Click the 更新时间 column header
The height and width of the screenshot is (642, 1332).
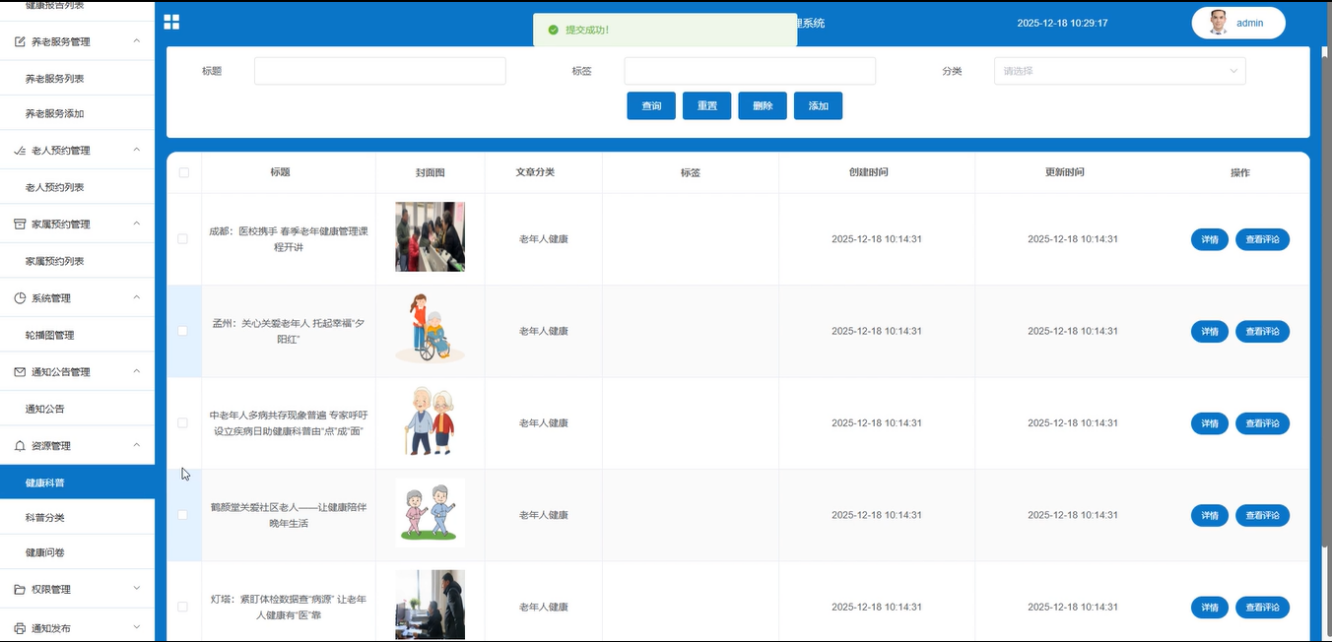point(1064,173)
